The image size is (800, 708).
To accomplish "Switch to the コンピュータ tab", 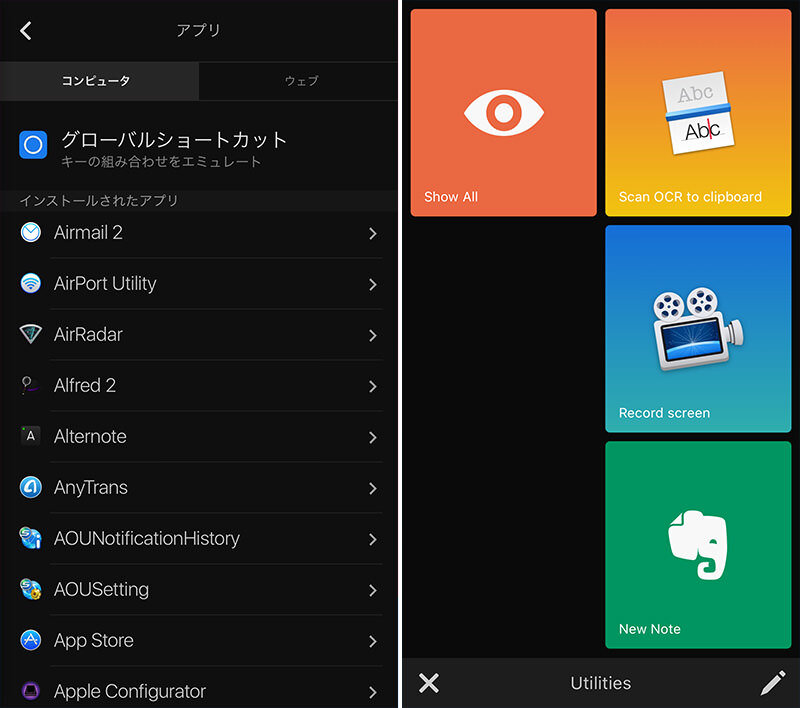I will pos(99,81).
